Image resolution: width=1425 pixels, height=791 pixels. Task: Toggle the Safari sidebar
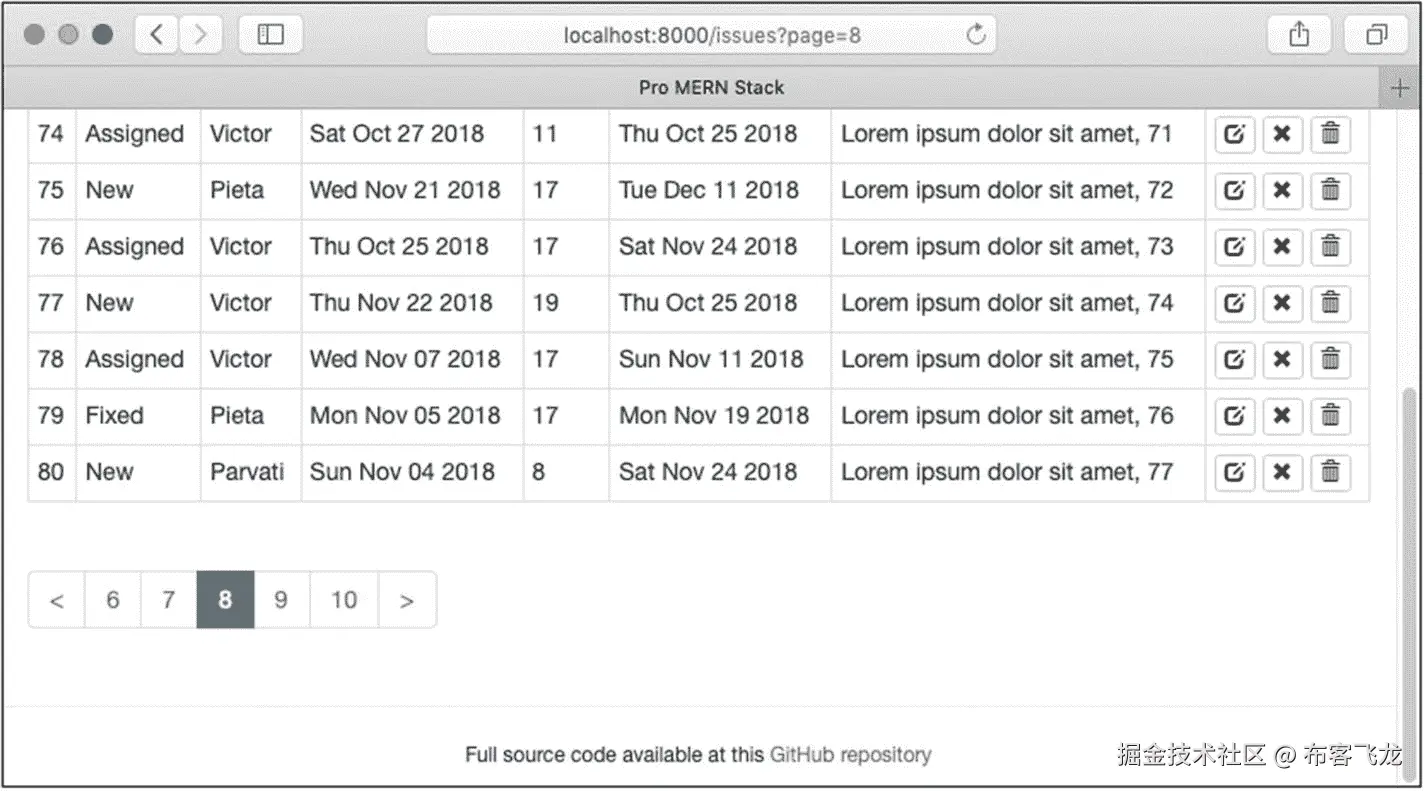tap(270, 35)
